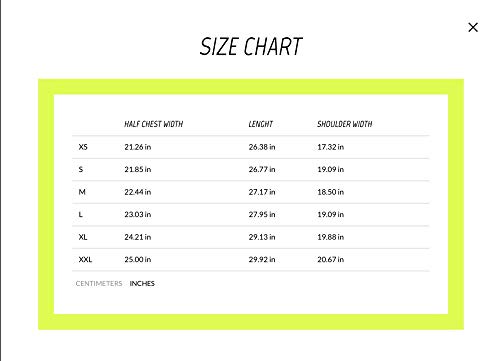The width and height of the screenshot is (500, 361).
Task: Click the 22.44 in chest value
Action: pyautogui.click(x=138, y=192)
